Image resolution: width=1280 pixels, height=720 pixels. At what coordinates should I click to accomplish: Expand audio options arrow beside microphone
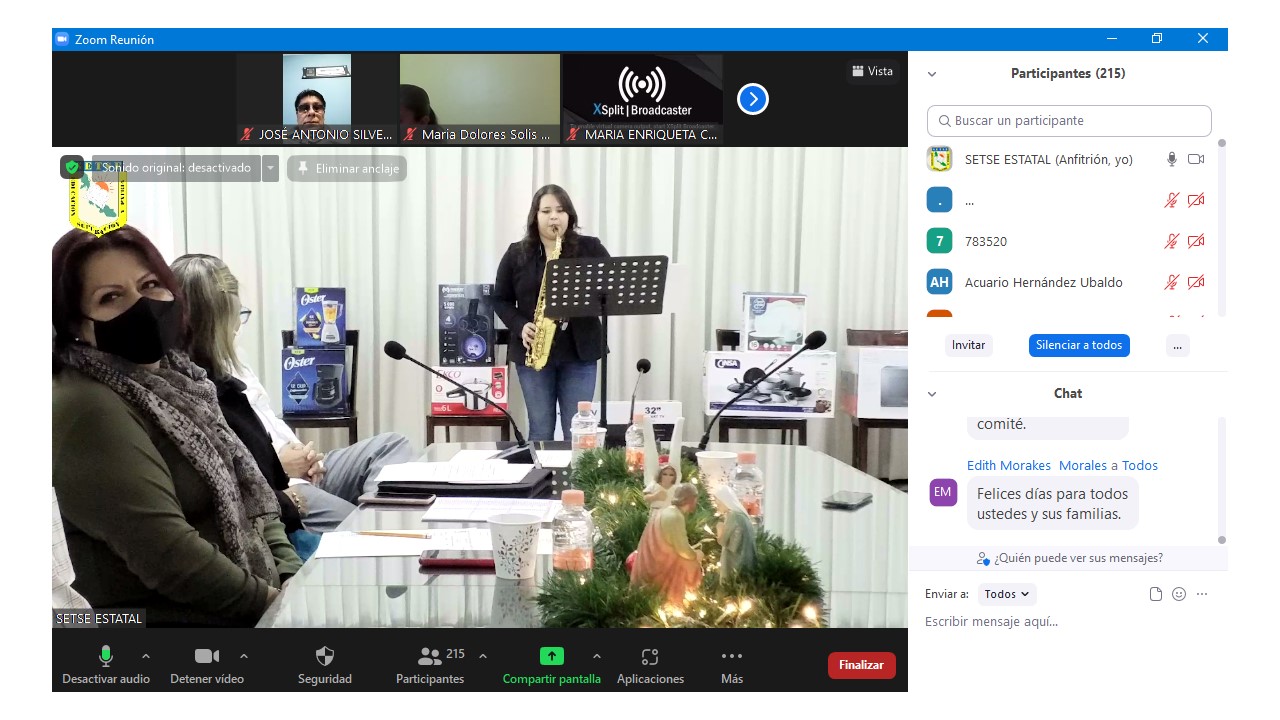(x=146, y=656)
